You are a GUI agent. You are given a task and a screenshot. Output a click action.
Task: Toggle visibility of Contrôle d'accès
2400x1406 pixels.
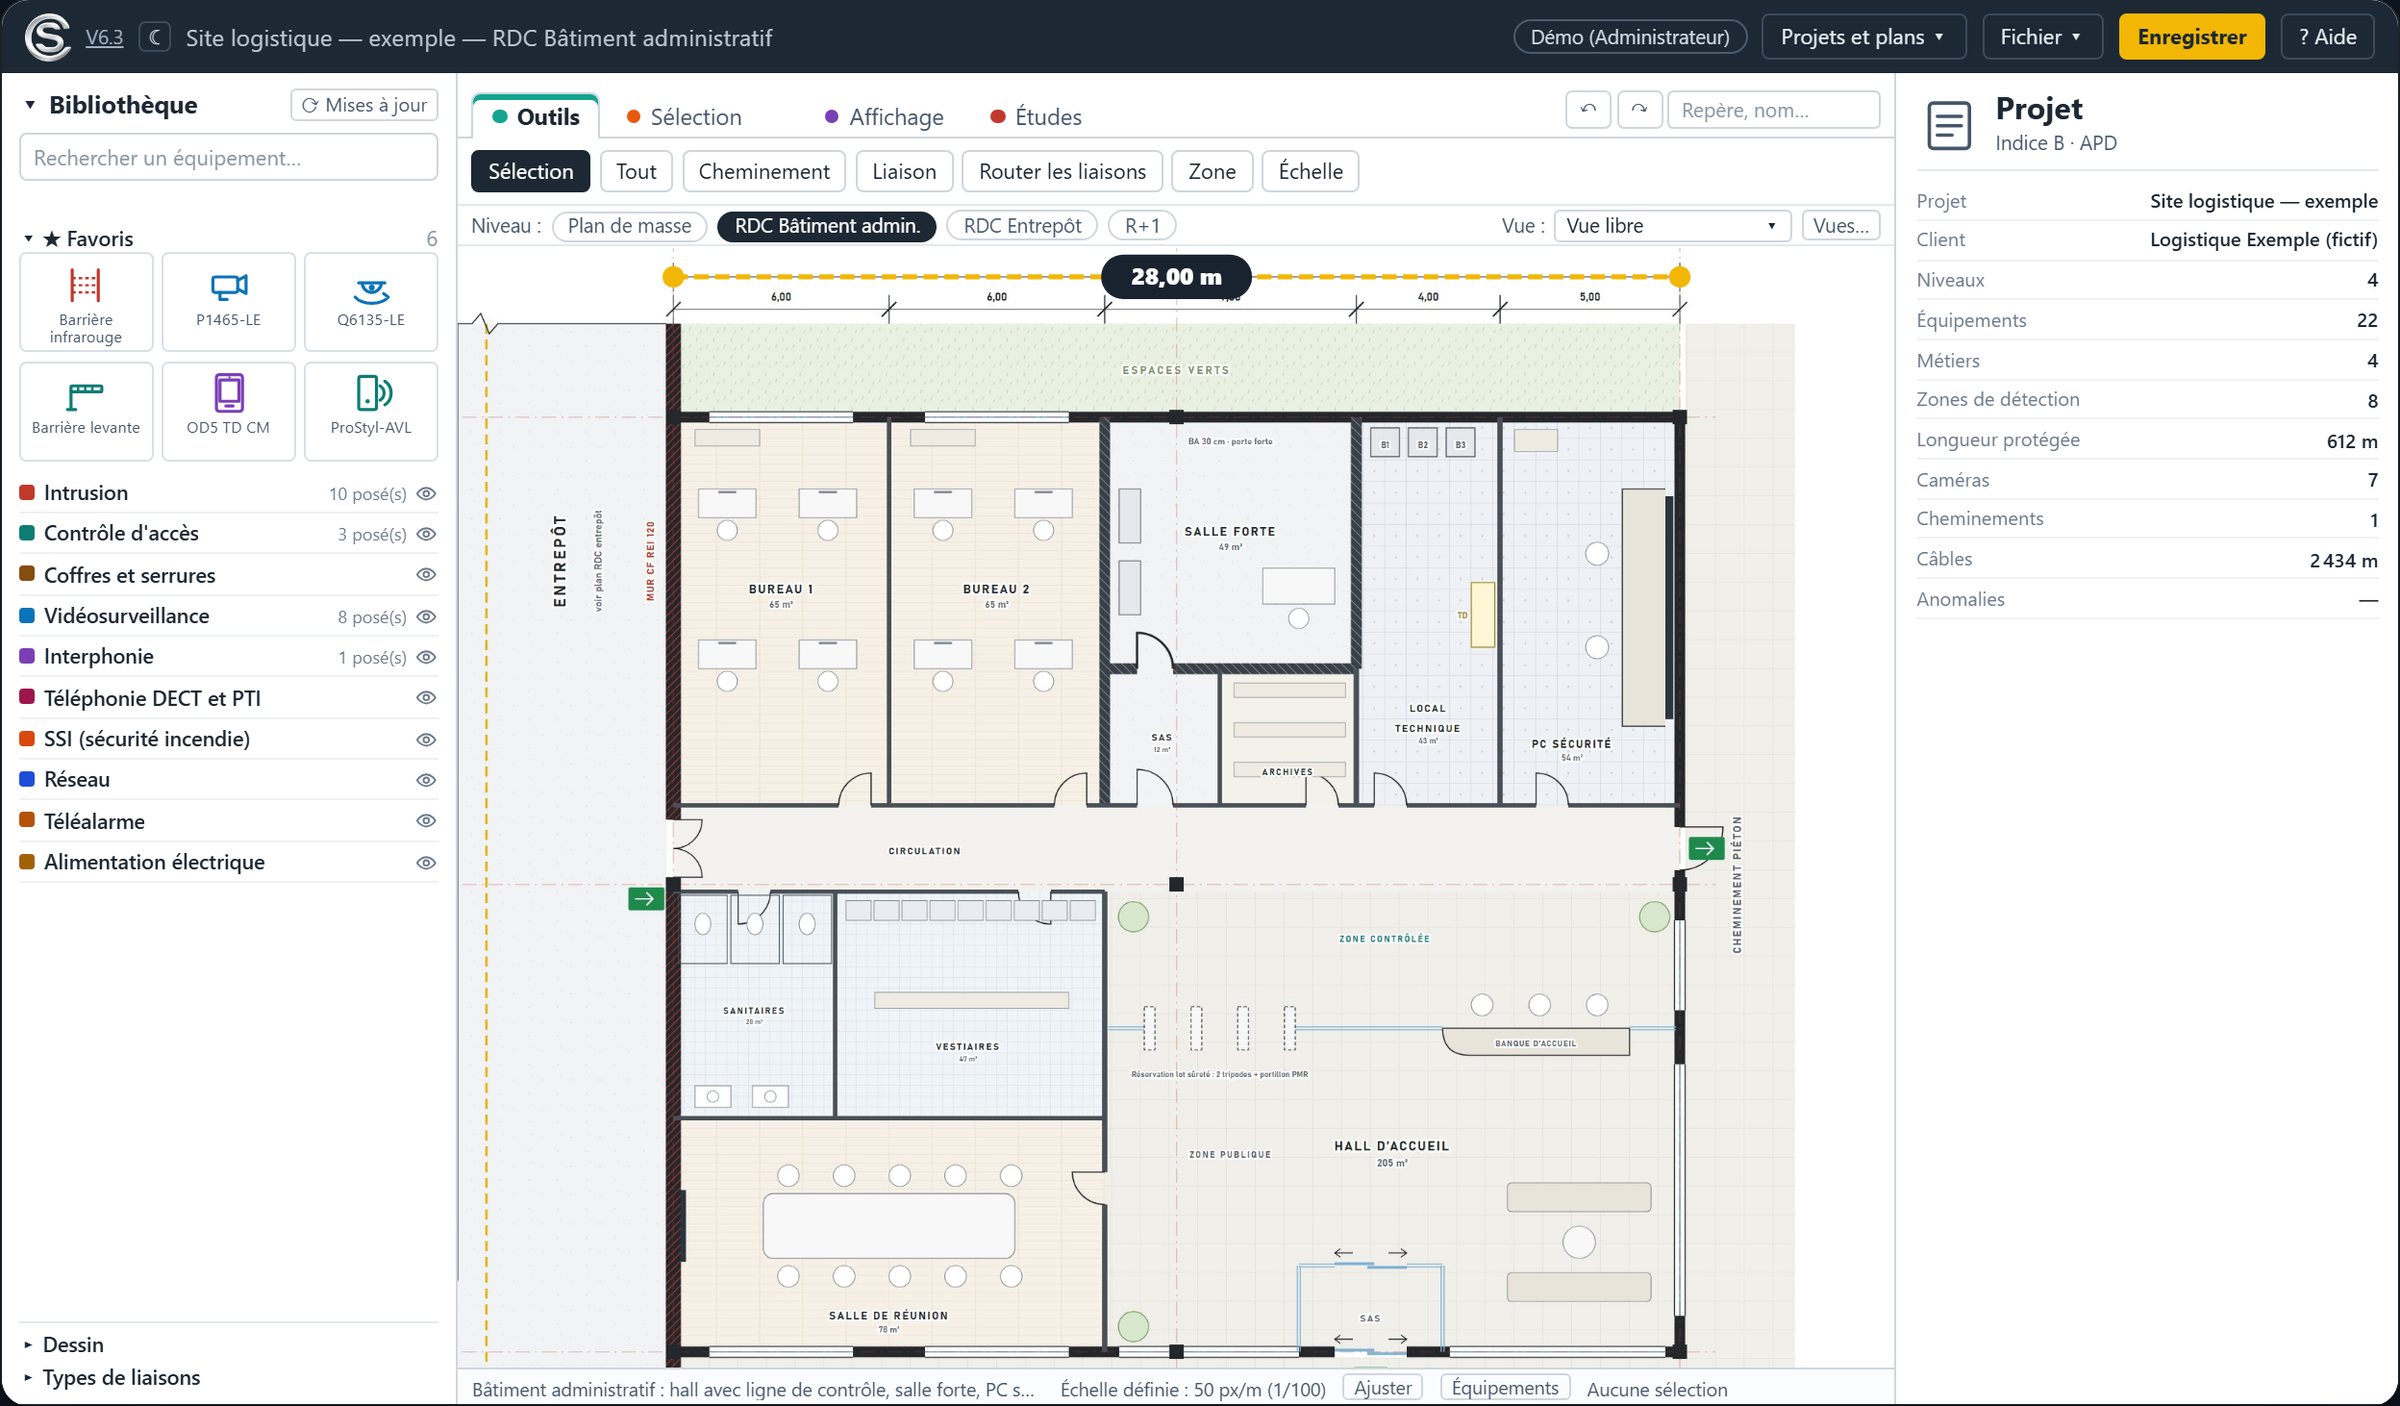(x=426, y=534)
